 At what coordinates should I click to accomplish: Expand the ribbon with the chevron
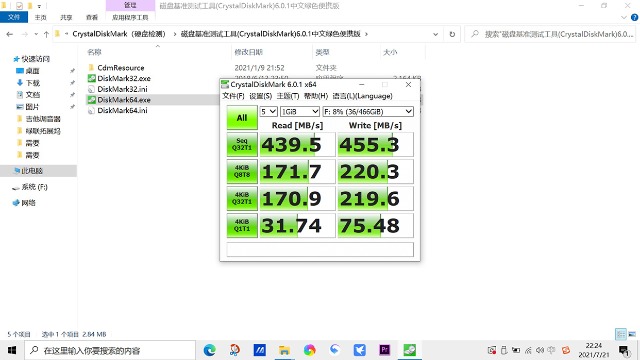(x=624, y=17)
